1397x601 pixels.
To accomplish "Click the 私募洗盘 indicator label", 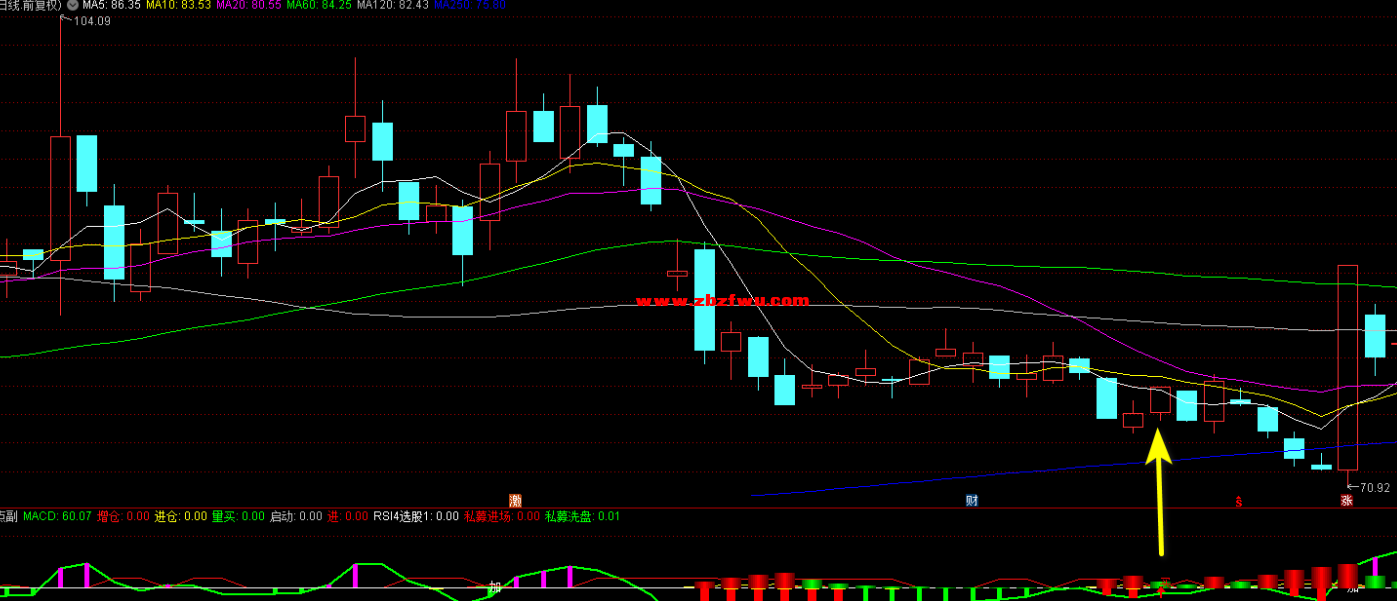I will coord(582,516).
